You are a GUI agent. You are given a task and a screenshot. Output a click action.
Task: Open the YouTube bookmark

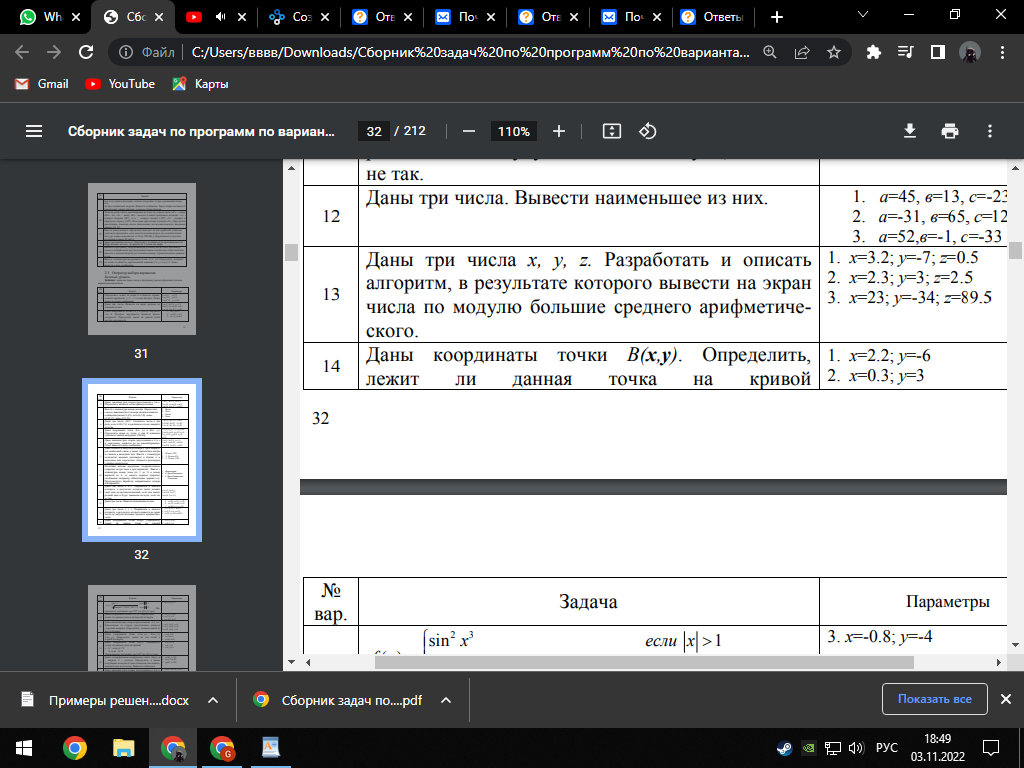[120, 84]
